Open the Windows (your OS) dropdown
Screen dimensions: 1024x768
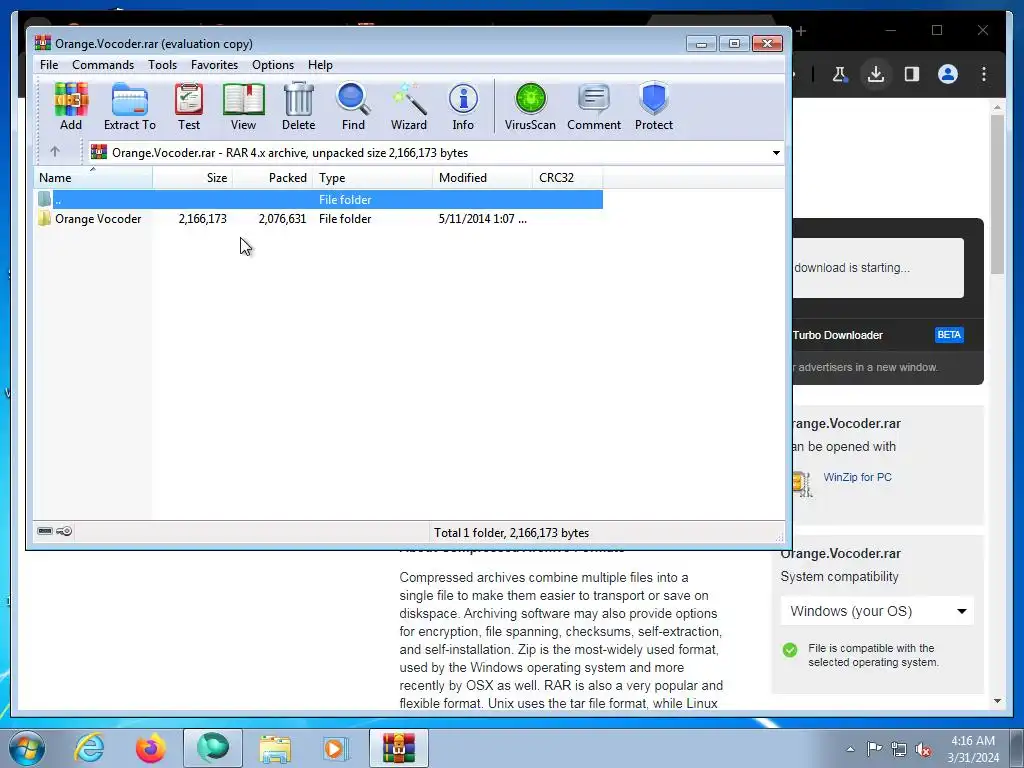click(877, 611)
